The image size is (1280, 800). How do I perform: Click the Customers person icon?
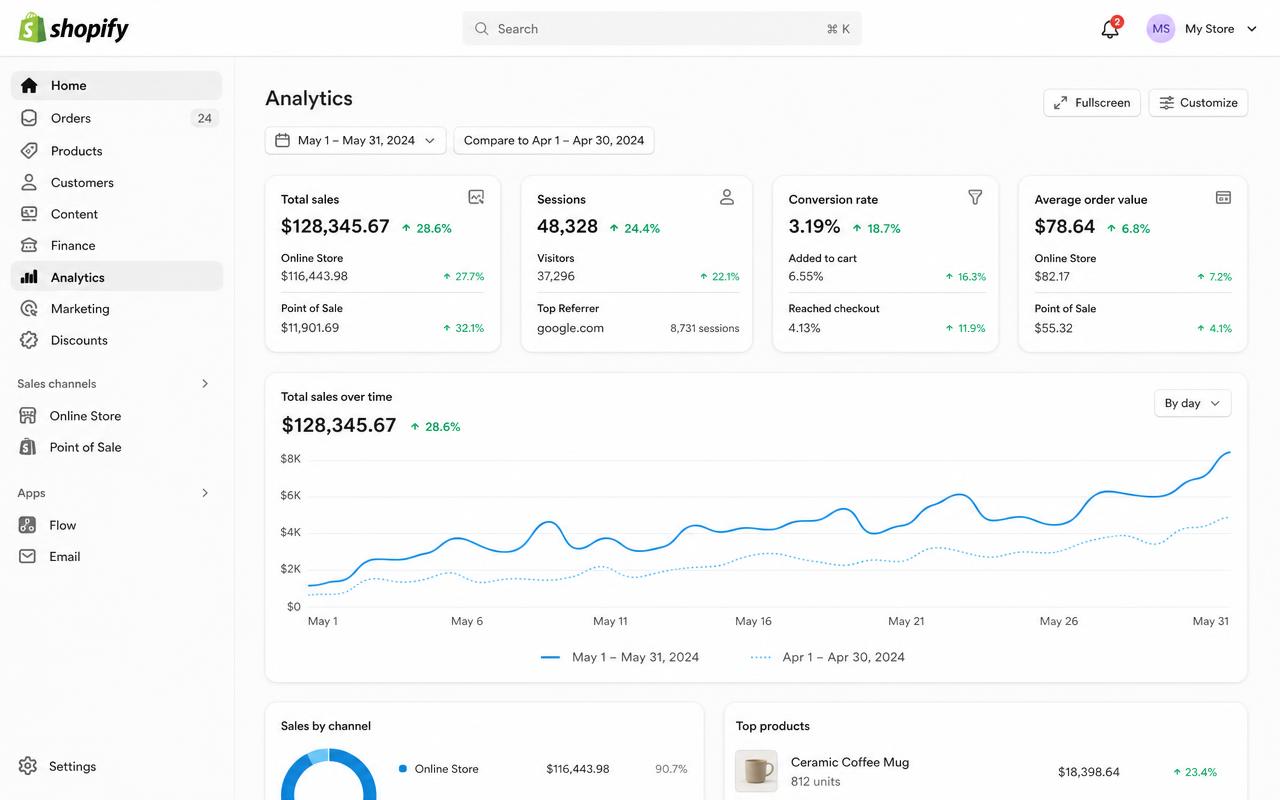coord(29,183)
